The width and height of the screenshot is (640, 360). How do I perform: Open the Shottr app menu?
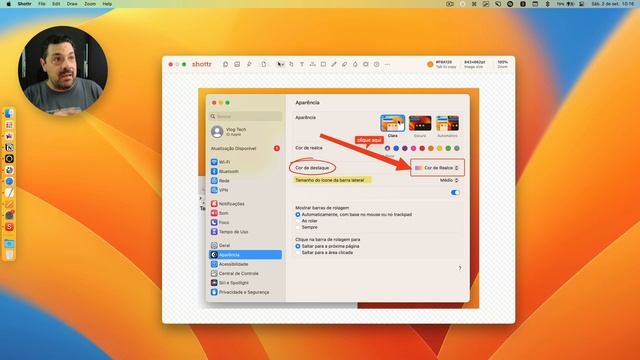click(x=24, y=4)
